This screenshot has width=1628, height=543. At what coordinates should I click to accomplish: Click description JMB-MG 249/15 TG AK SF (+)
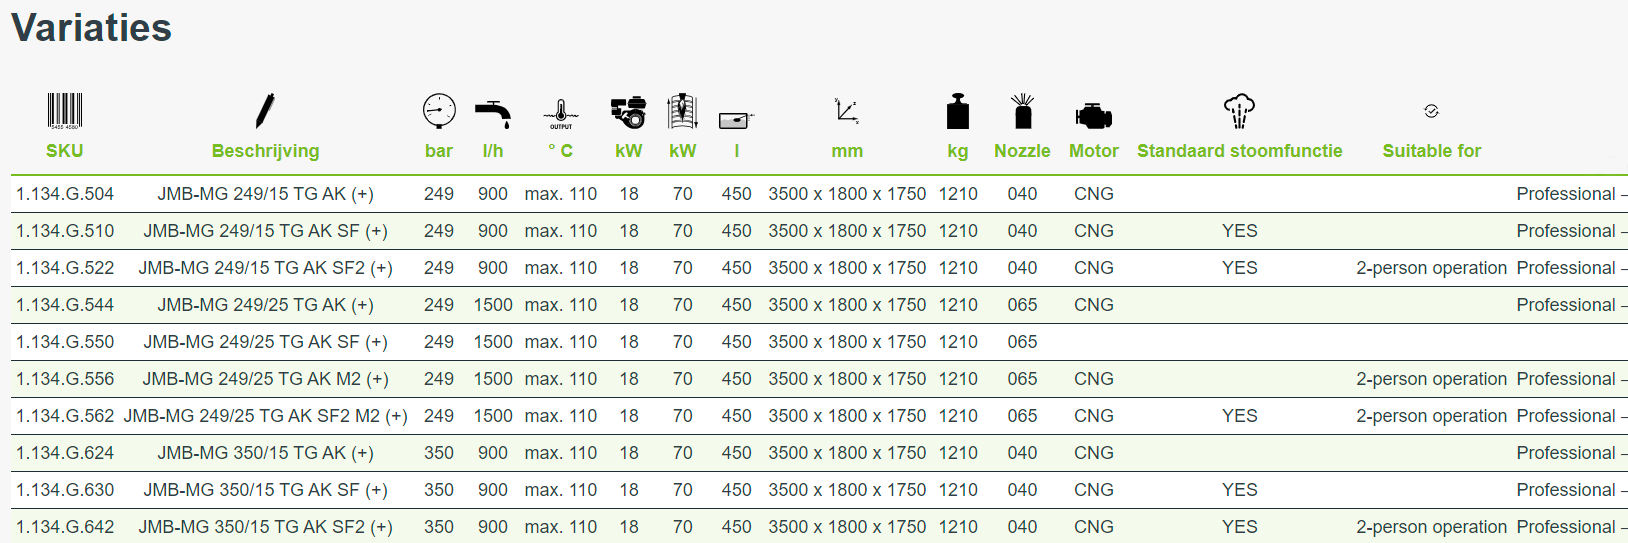(x=265, y=231)
